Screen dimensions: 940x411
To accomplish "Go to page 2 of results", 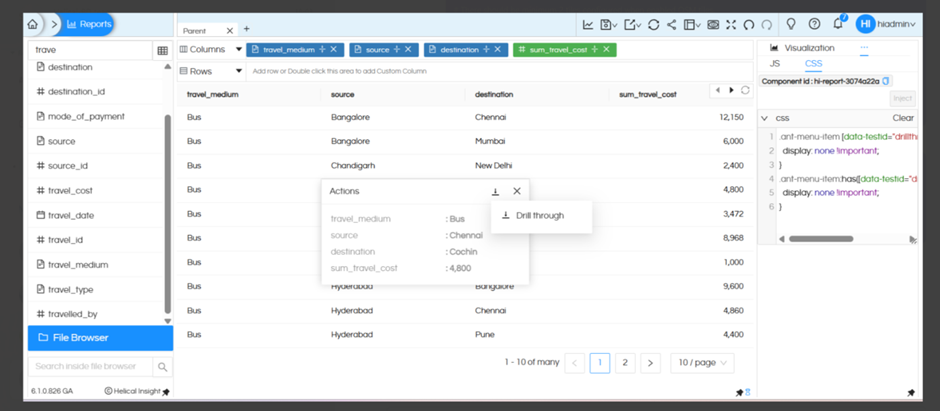I will click(x=625, y=362).
